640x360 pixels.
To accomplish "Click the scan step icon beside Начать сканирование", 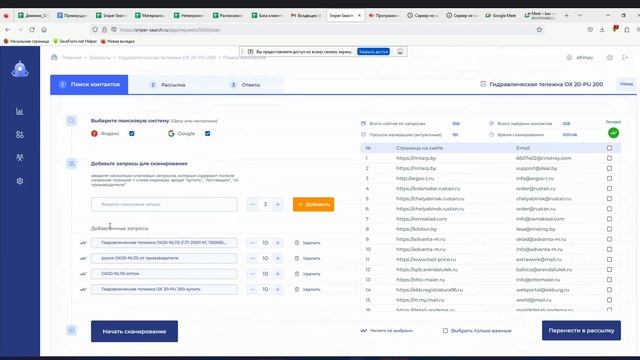I will coord(71,330).
